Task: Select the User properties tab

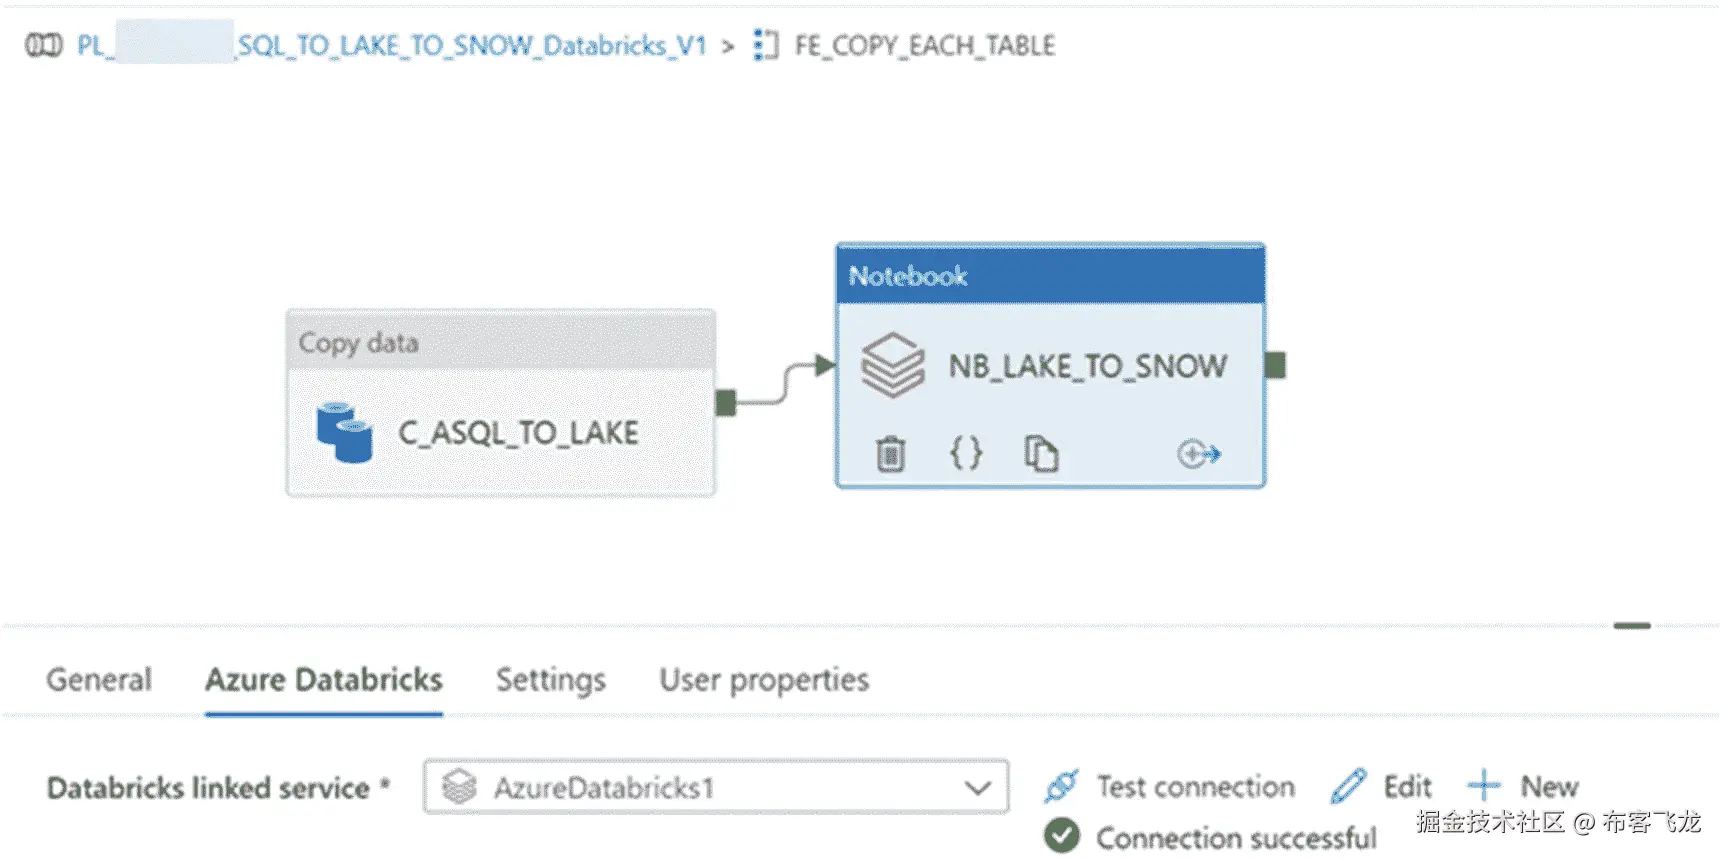Action: pos(764,680)
